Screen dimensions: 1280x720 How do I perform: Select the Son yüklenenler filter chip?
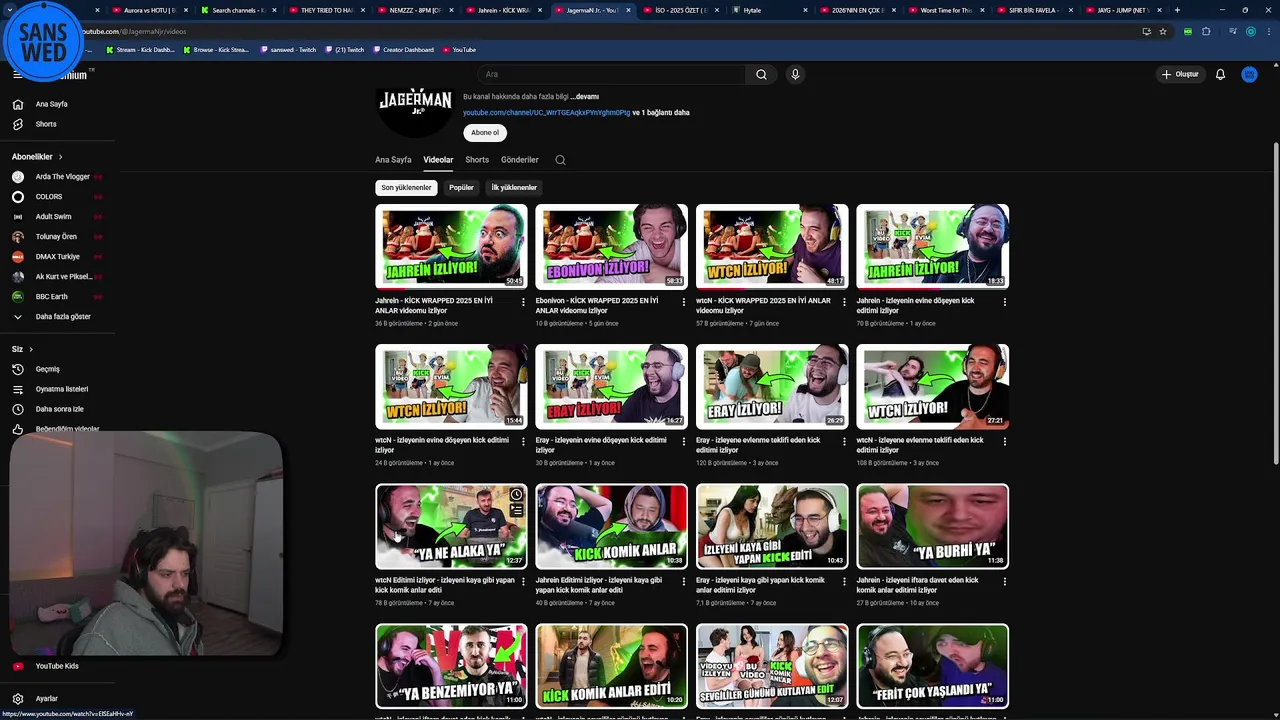[406, 188]
